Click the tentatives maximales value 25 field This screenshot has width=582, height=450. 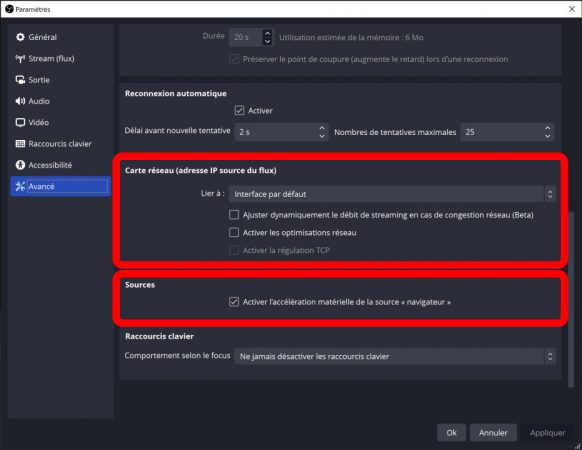(x=507, y=132)
